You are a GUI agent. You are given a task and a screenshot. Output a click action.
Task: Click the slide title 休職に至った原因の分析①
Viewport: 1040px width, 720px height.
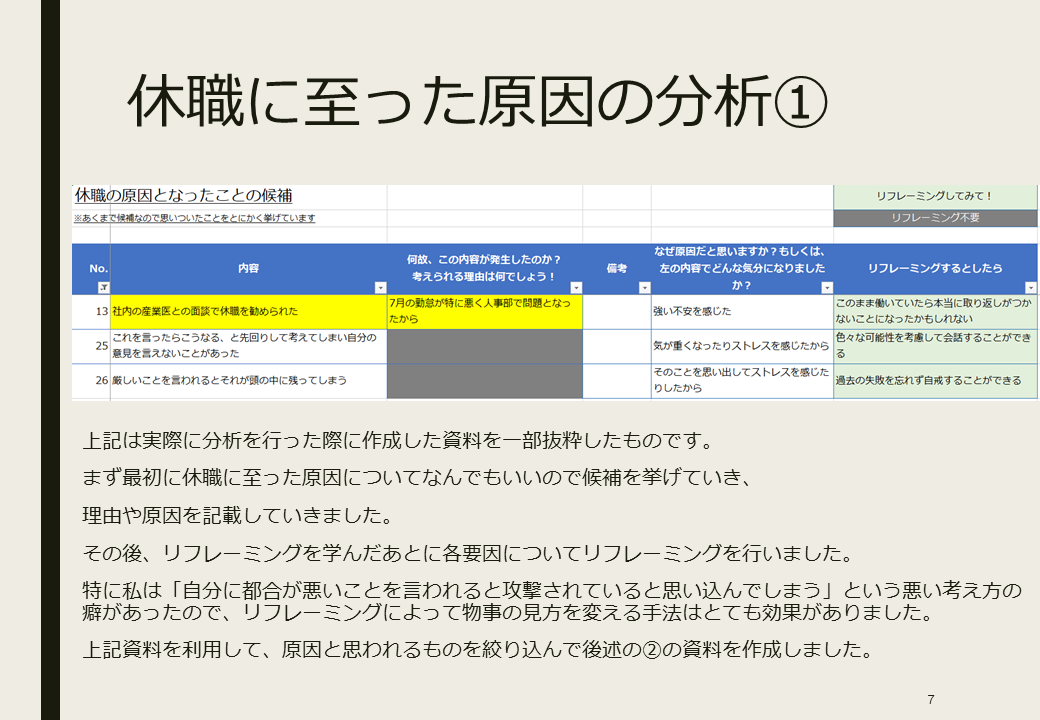coord(478,103)
